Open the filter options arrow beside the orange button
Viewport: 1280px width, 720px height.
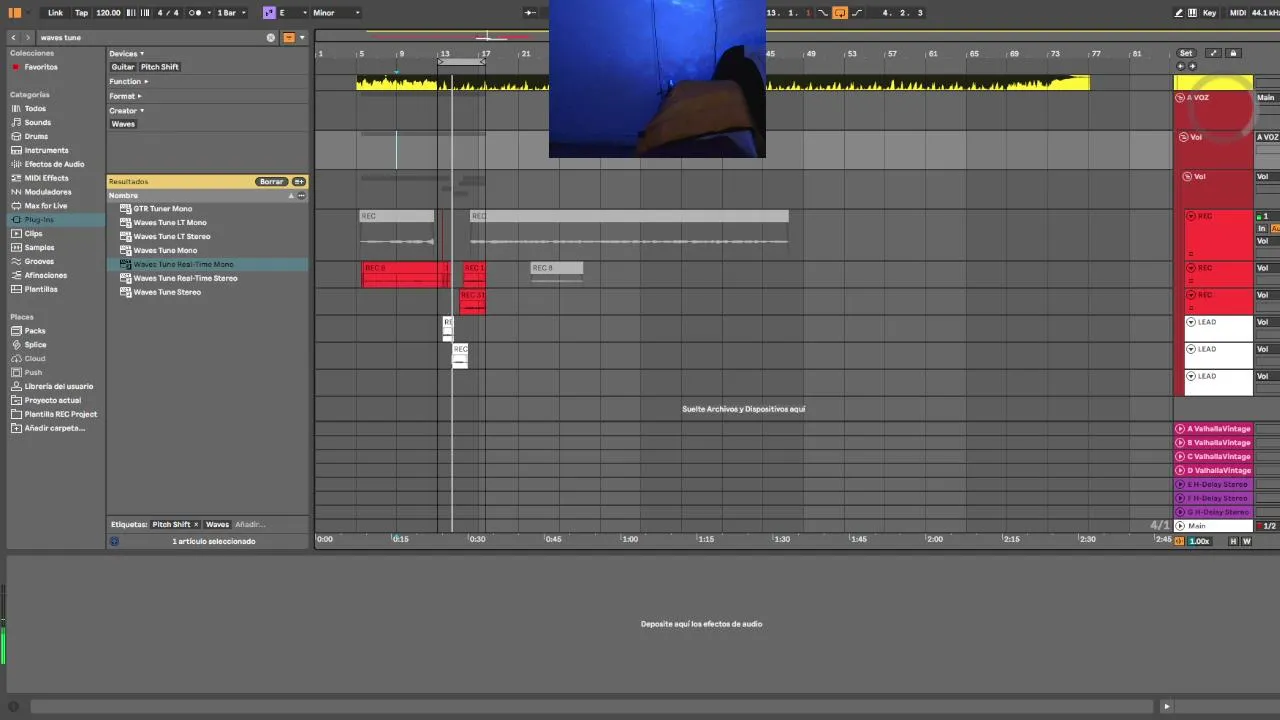coord(302,37)
